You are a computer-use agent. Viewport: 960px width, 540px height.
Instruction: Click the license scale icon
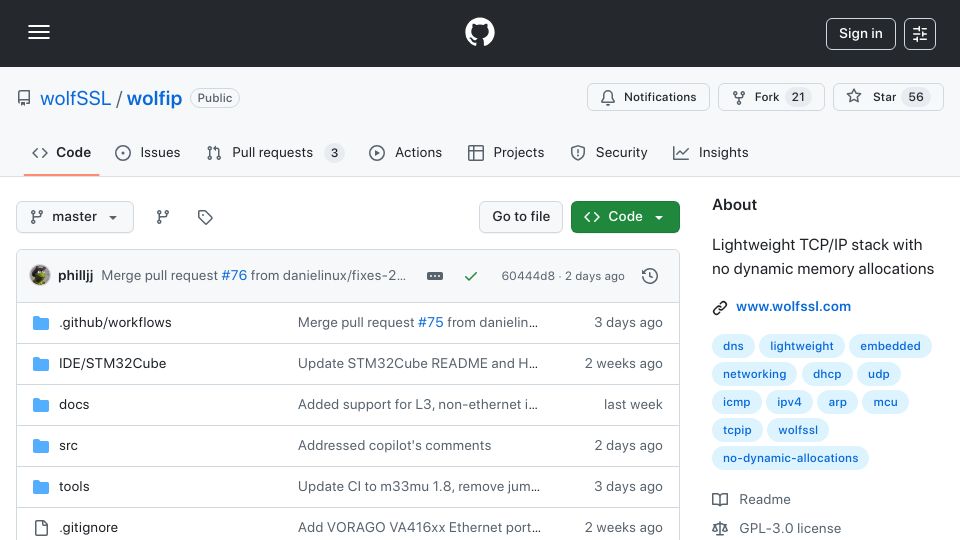[x=720, y=528]
